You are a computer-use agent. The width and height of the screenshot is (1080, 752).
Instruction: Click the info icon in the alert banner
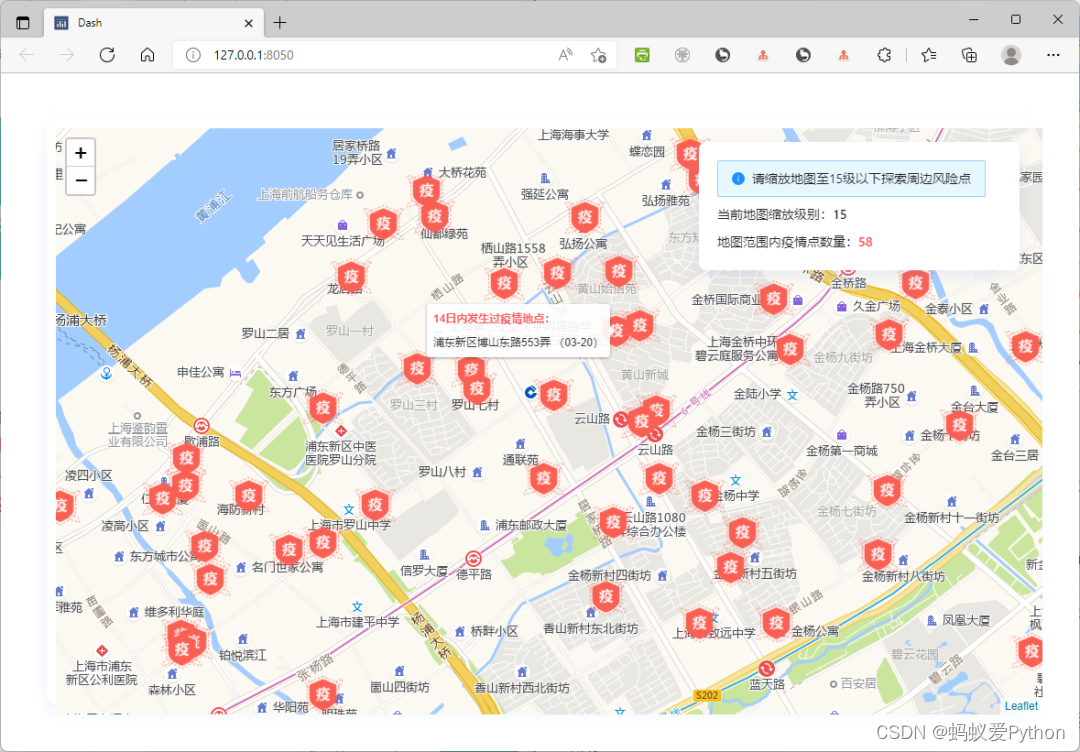(x=738, y=178)
